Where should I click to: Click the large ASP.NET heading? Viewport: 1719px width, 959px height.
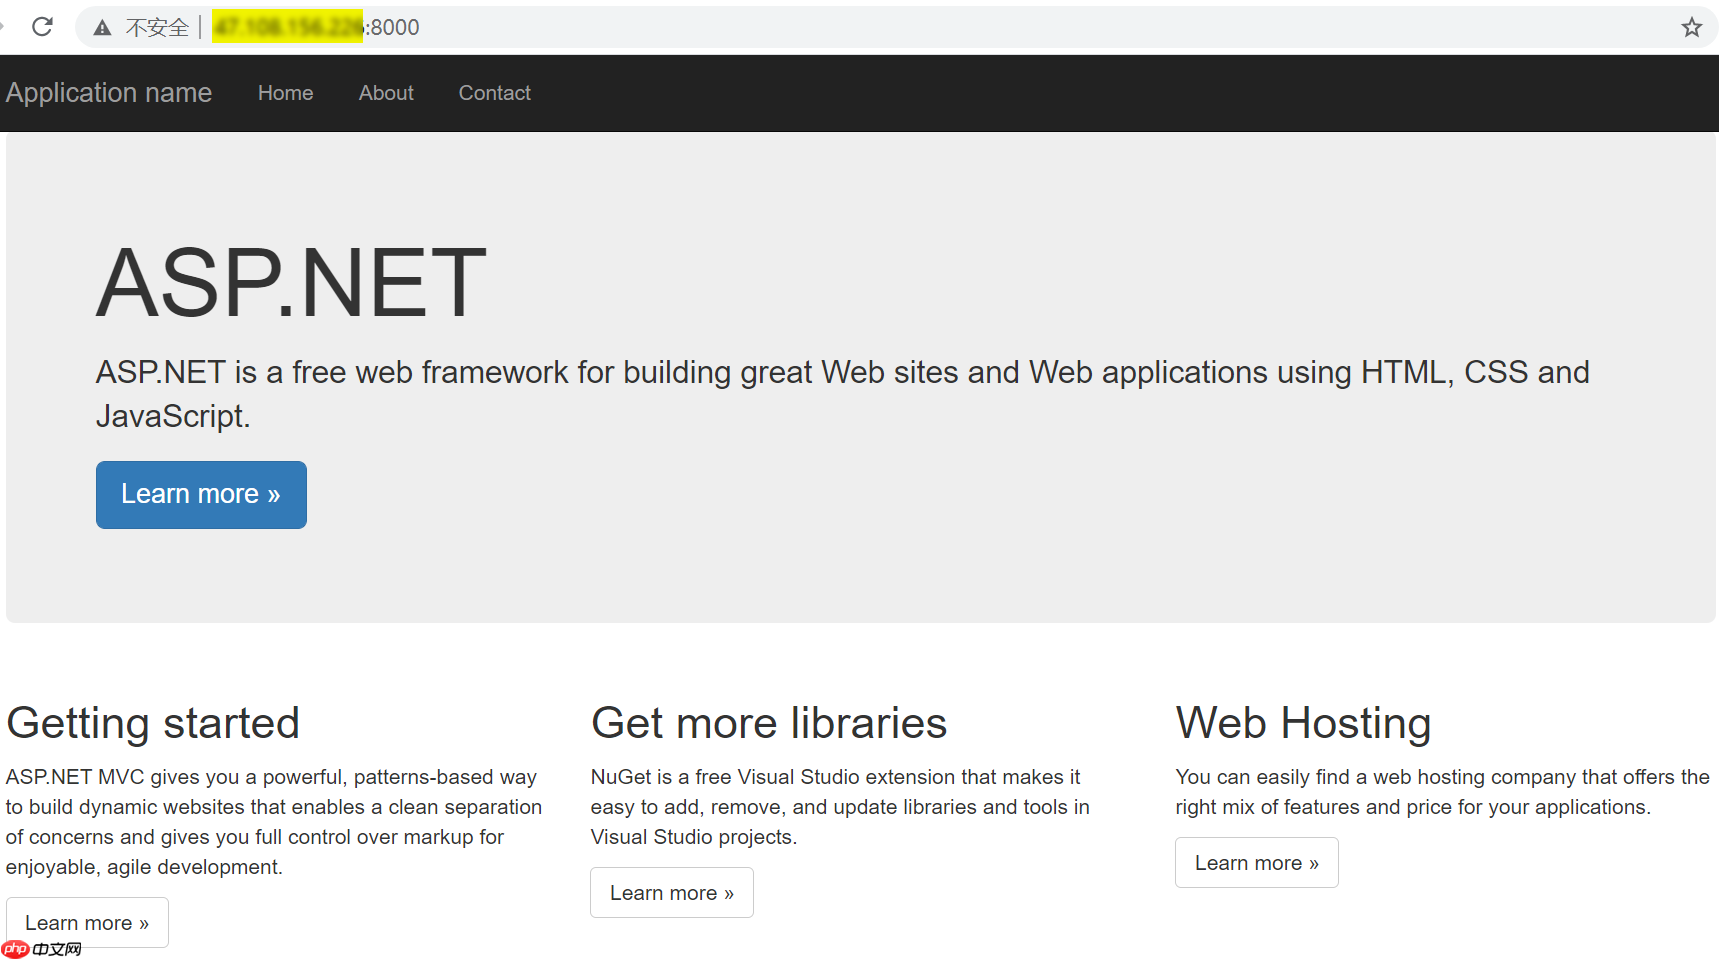(291, 284)
